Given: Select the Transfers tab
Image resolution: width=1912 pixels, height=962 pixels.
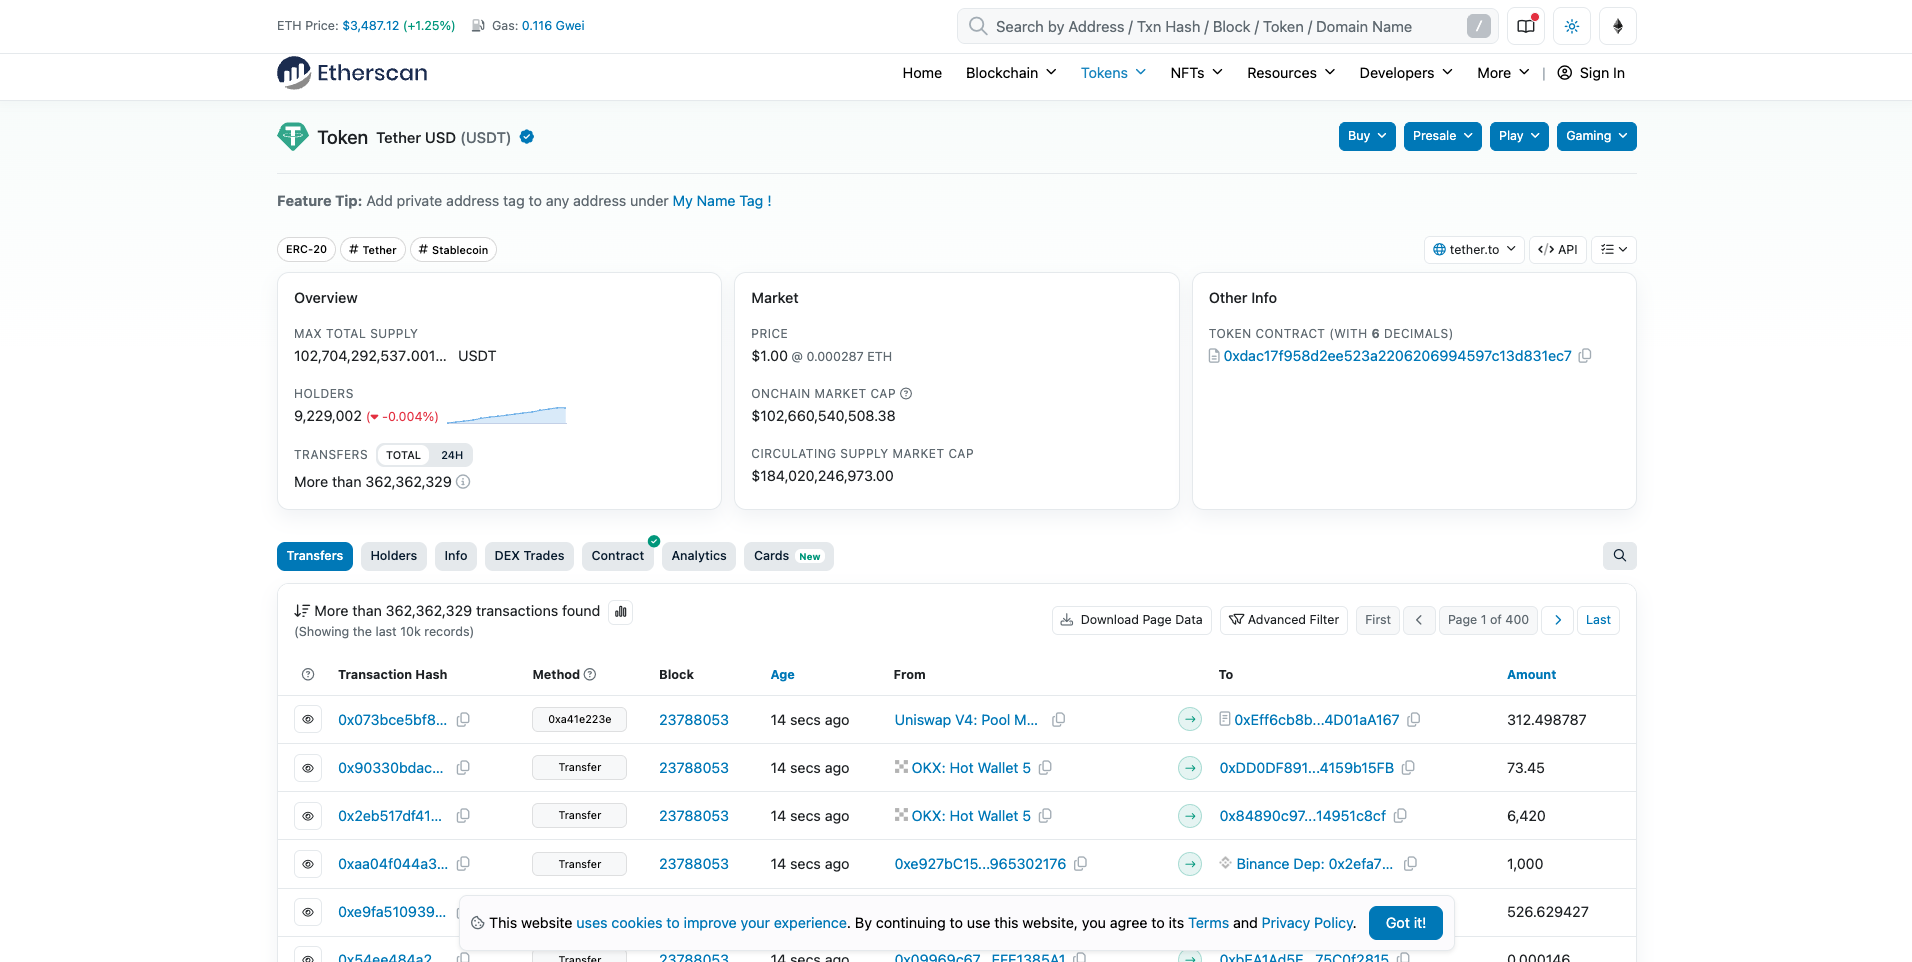Looking at the screenshot, I should (x=315, y=556).
